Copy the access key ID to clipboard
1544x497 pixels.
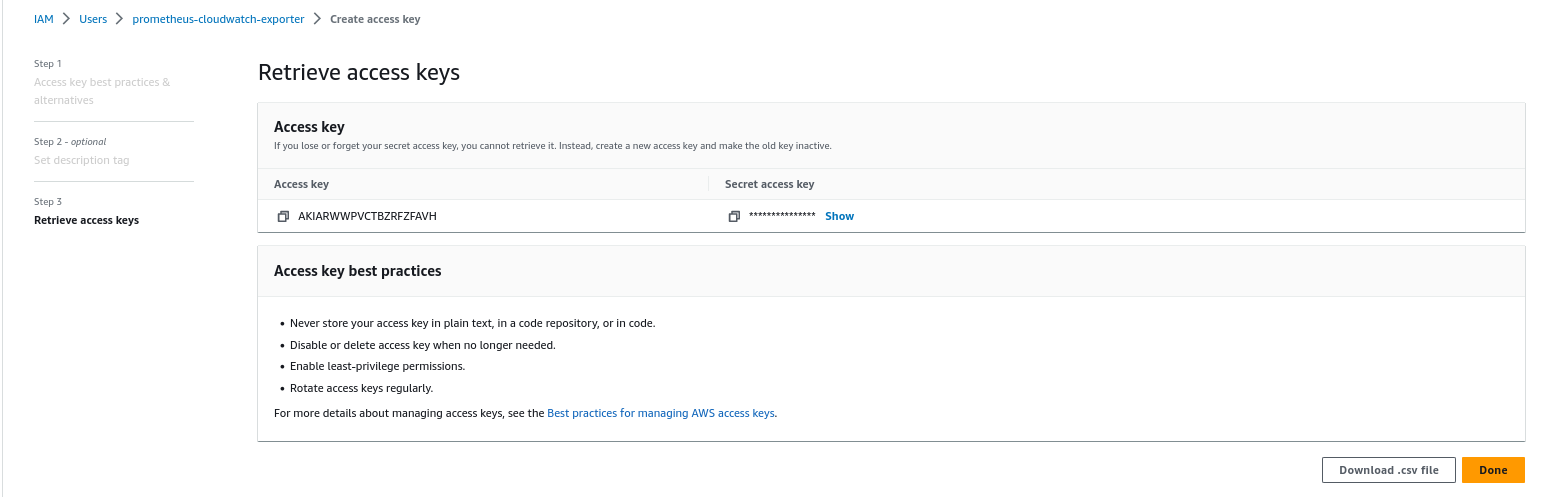click(283, 216)
